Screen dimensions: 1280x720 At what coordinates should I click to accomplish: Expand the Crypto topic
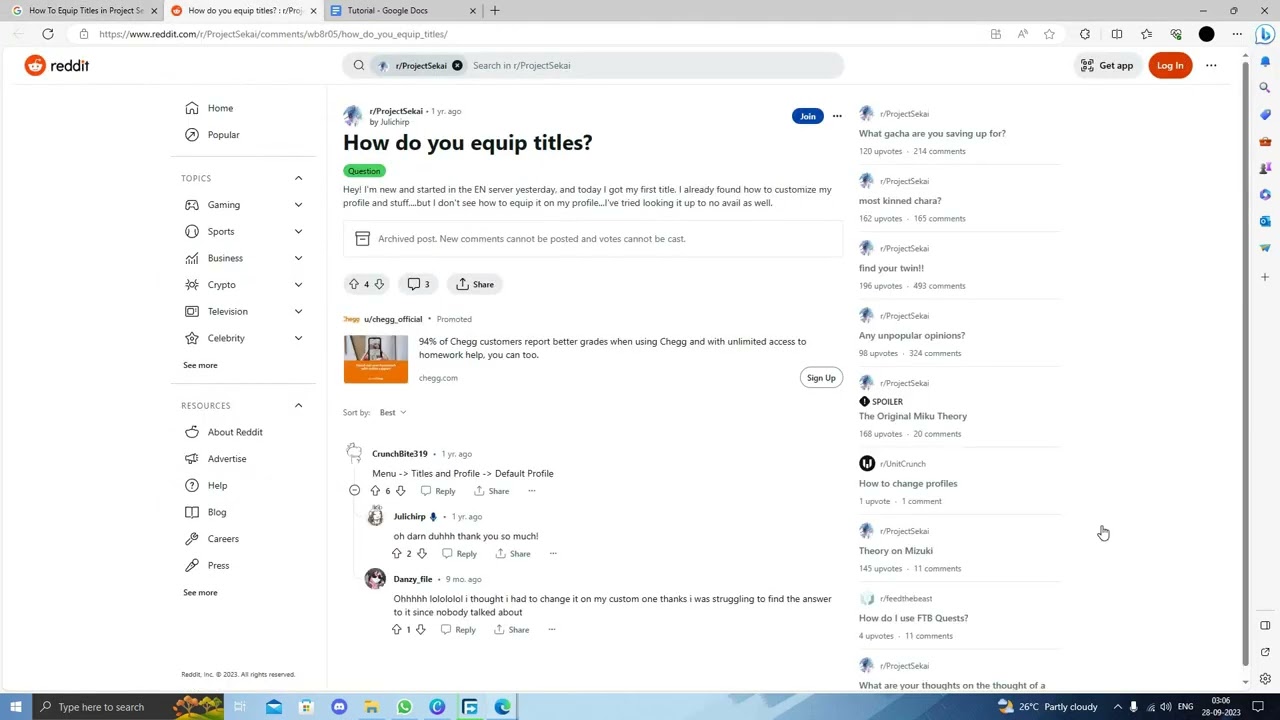[298, 285]
